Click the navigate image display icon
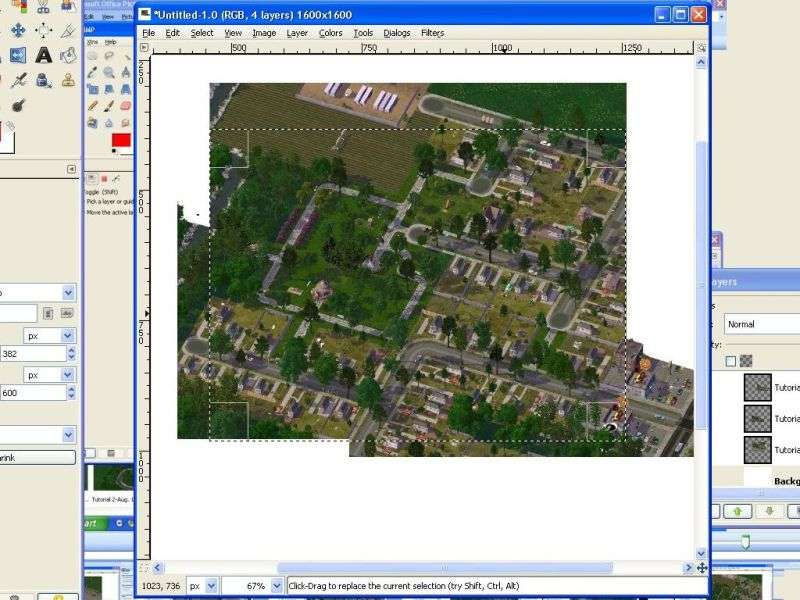The width and height of the screenshot is (800, 600). click(x=702, y=568)
